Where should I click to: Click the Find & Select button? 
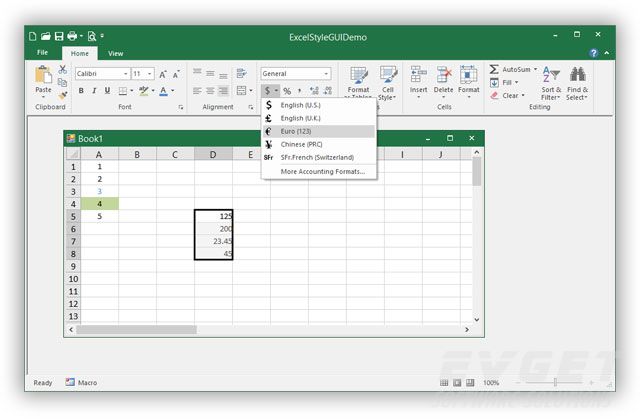click(x=577, y=84)
